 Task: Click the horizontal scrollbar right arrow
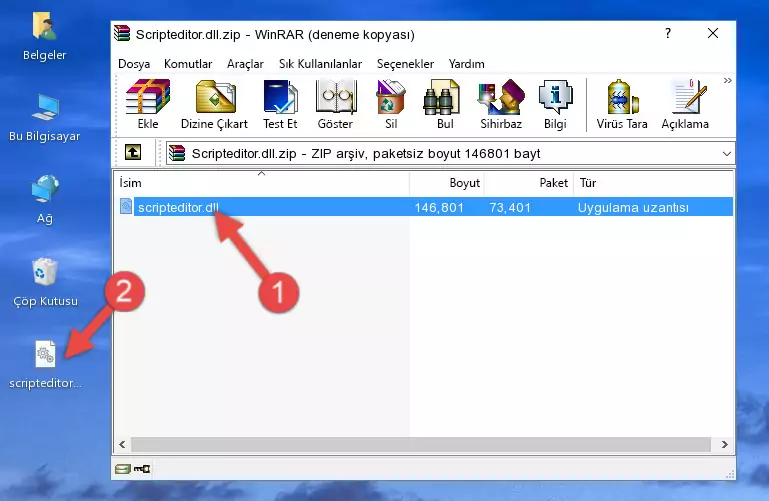point(724,445)
